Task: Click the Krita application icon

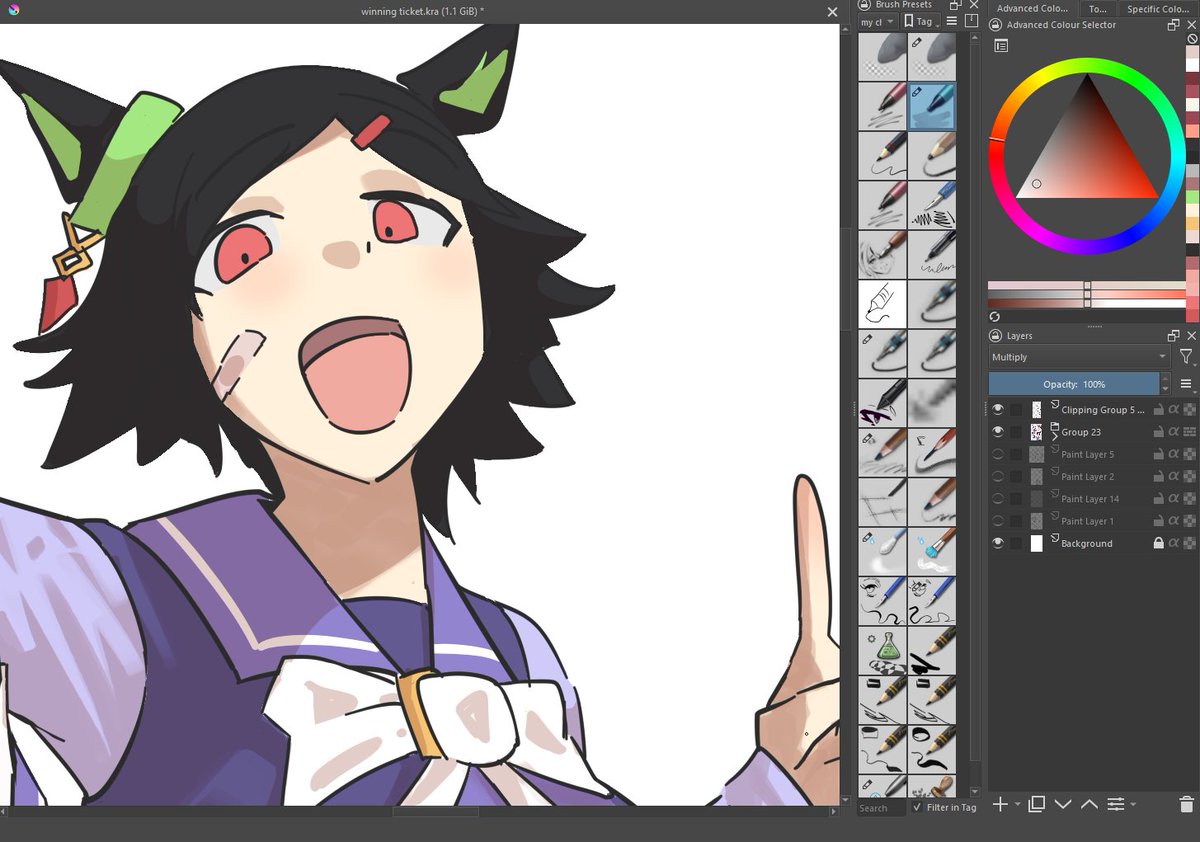Action: 12,11
